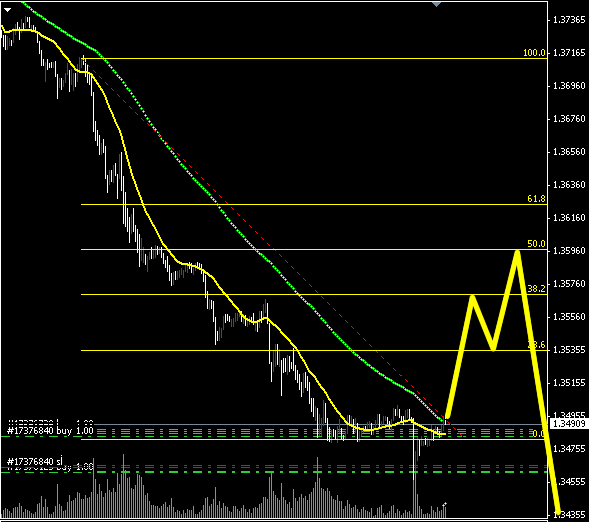589x522 pixels.
Task: Select the '#17376840 buy 1.00' order label
Action: [50, 431]
